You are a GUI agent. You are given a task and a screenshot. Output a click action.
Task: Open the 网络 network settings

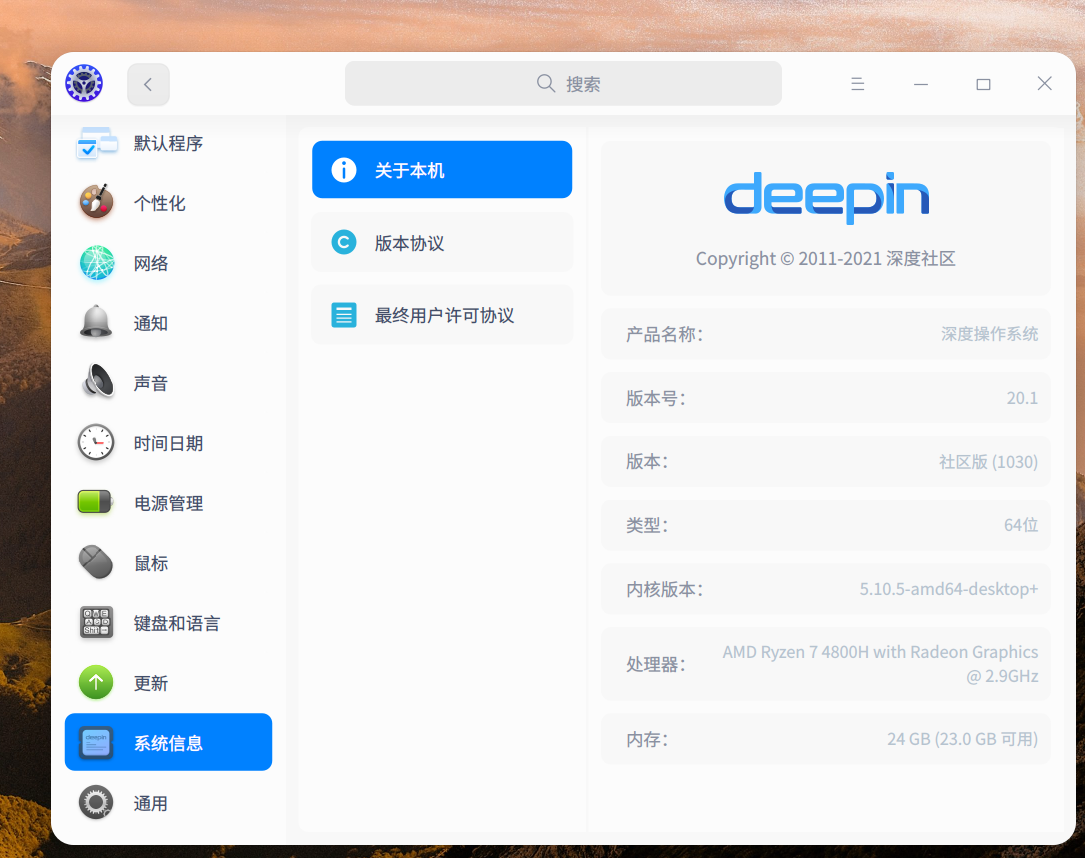(168, 263)
